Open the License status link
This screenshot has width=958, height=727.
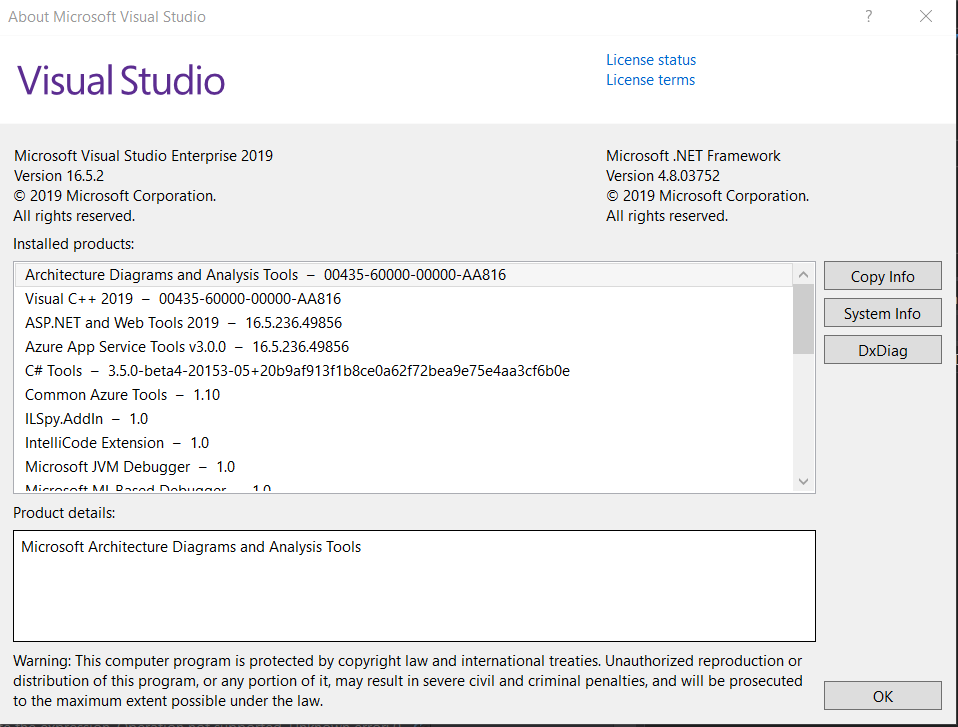point(651,60)
